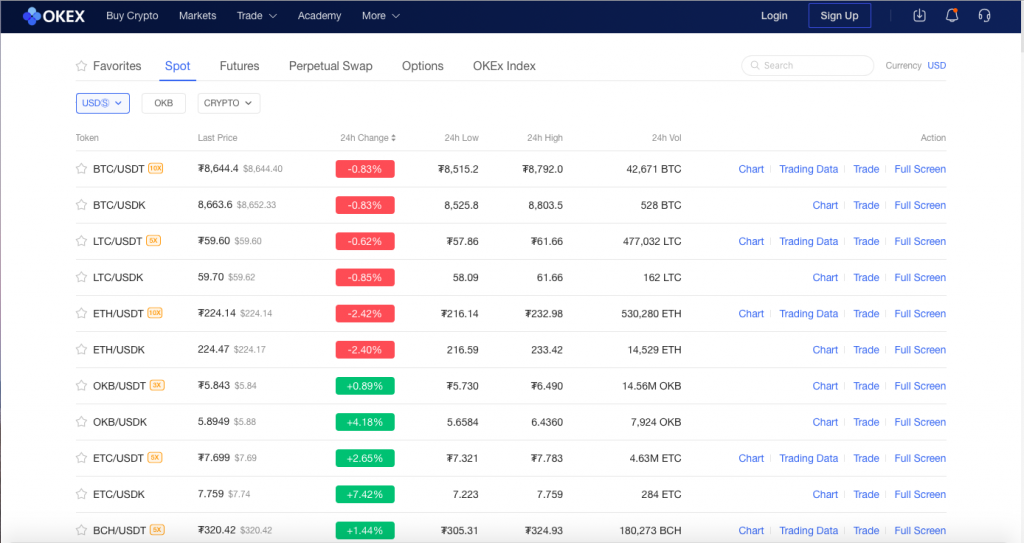Click the 10X badge on BTC/USDT

pos(155,169)
